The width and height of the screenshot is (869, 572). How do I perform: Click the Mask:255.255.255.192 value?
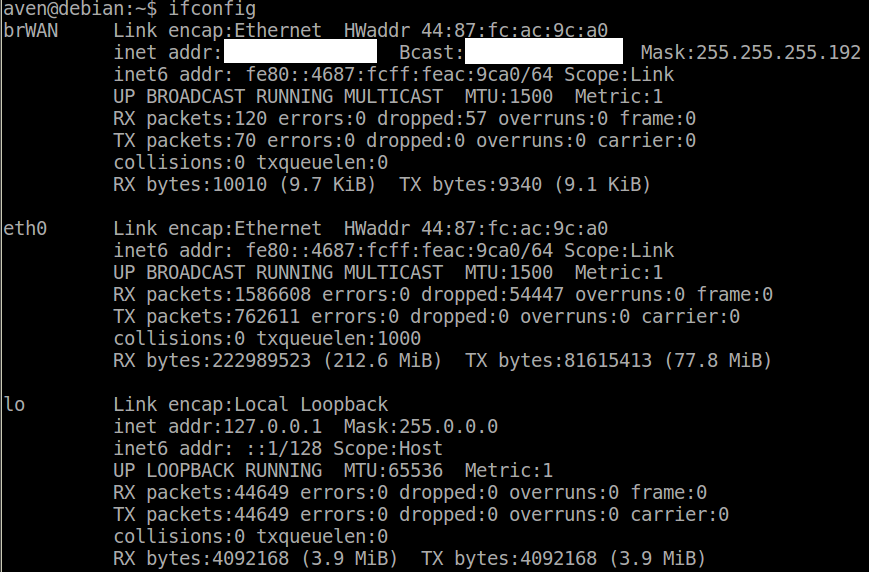click(751, 52)
